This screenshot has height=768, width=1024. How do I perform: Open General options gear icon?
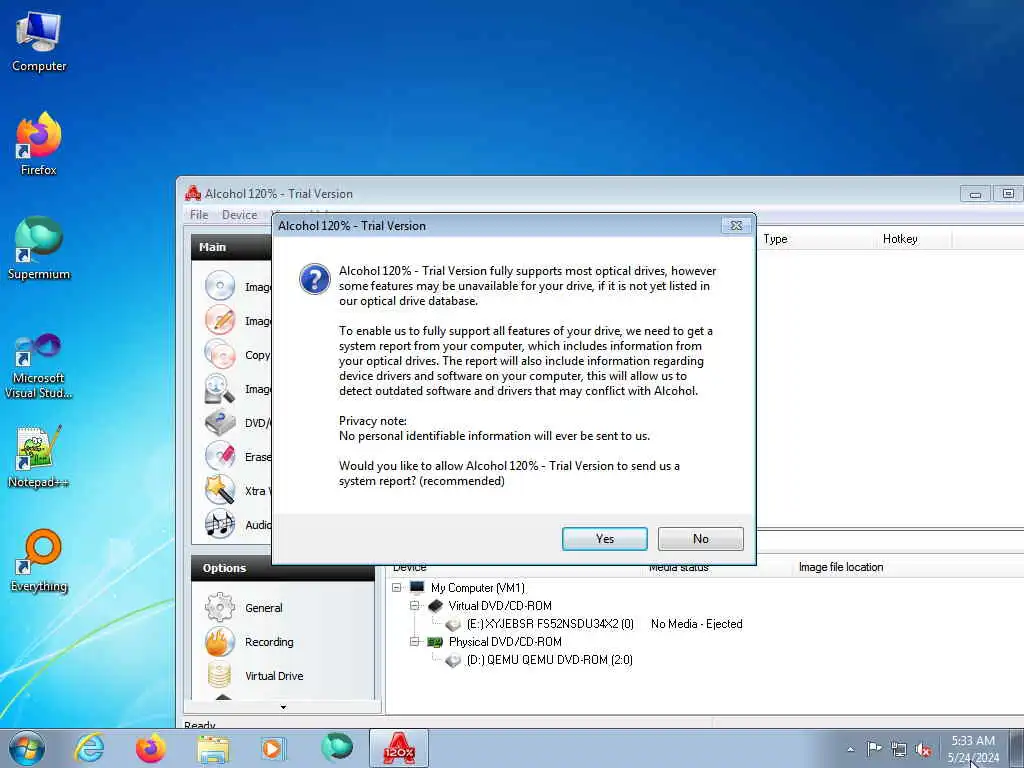coord(219,607)
